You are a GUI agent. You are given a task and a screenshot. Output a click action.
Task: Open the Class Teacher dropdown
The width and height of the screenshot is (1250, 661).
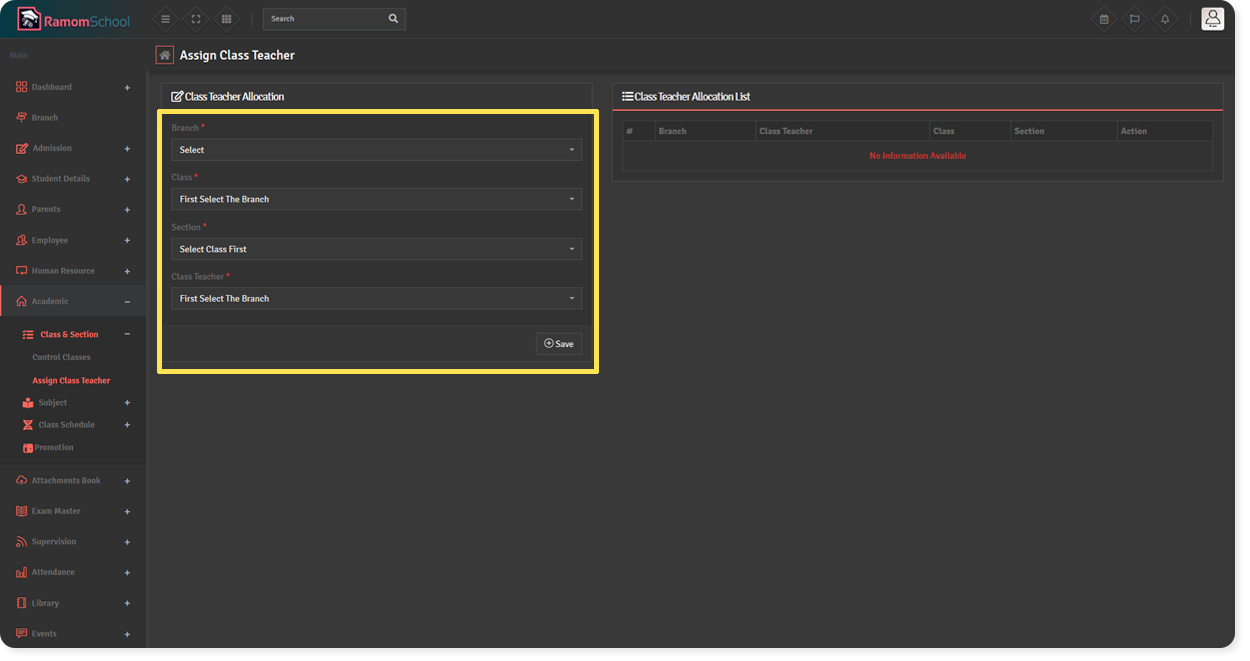(x=376, y=298)
